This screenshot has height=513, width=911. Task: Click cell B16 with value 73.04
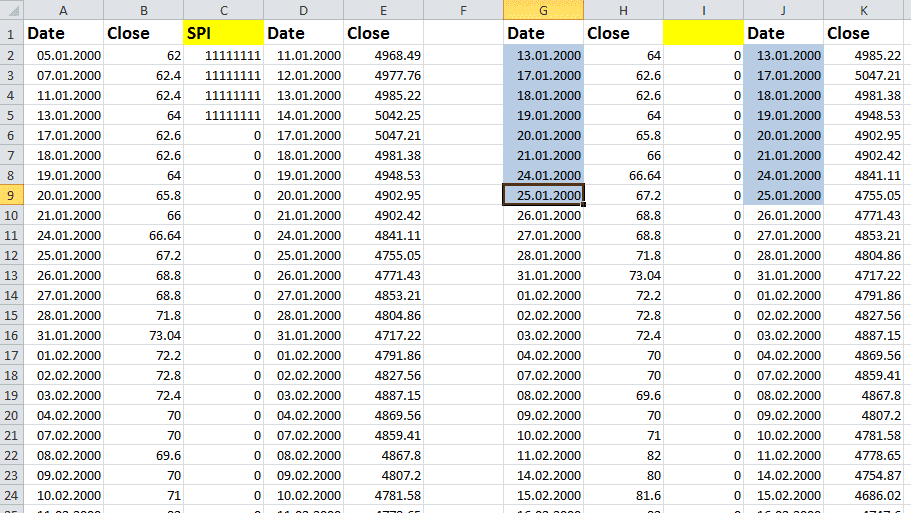143,335
